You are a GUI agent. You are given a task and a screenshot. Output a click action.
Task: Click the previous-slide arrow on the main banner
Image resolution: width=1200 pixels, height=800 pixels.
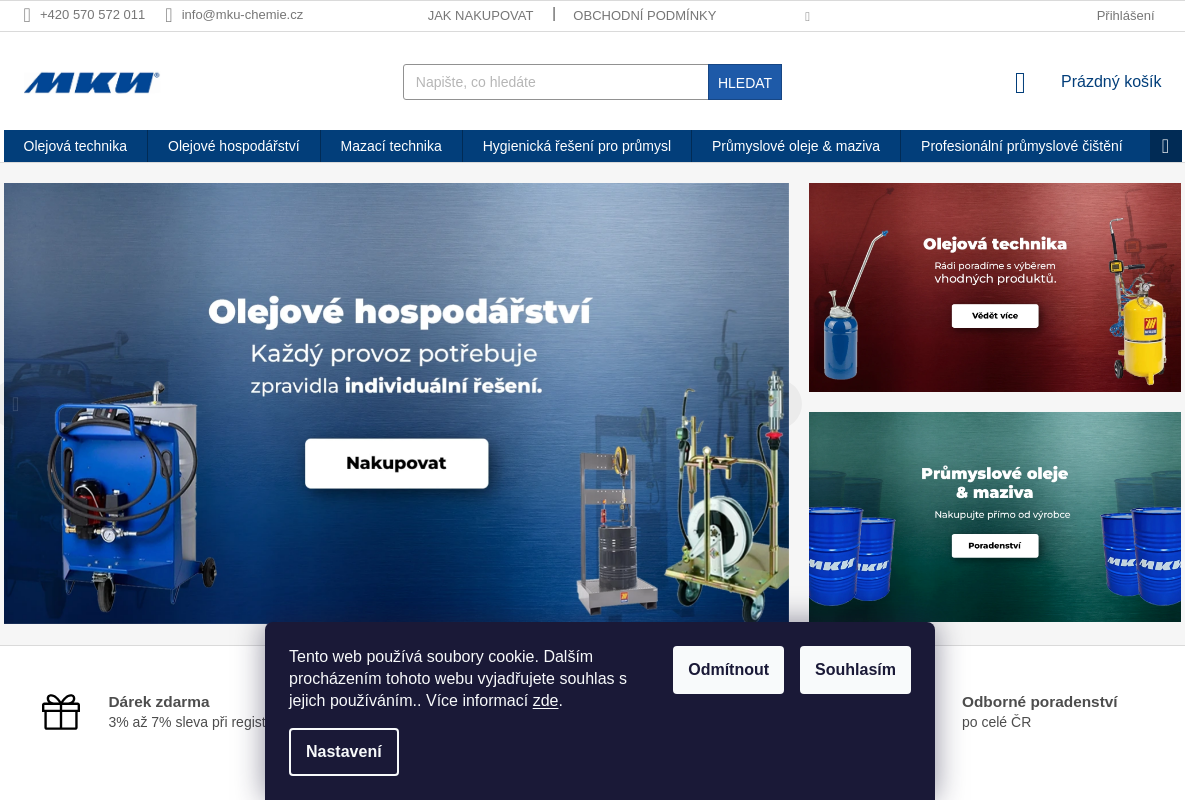point(14,403)
